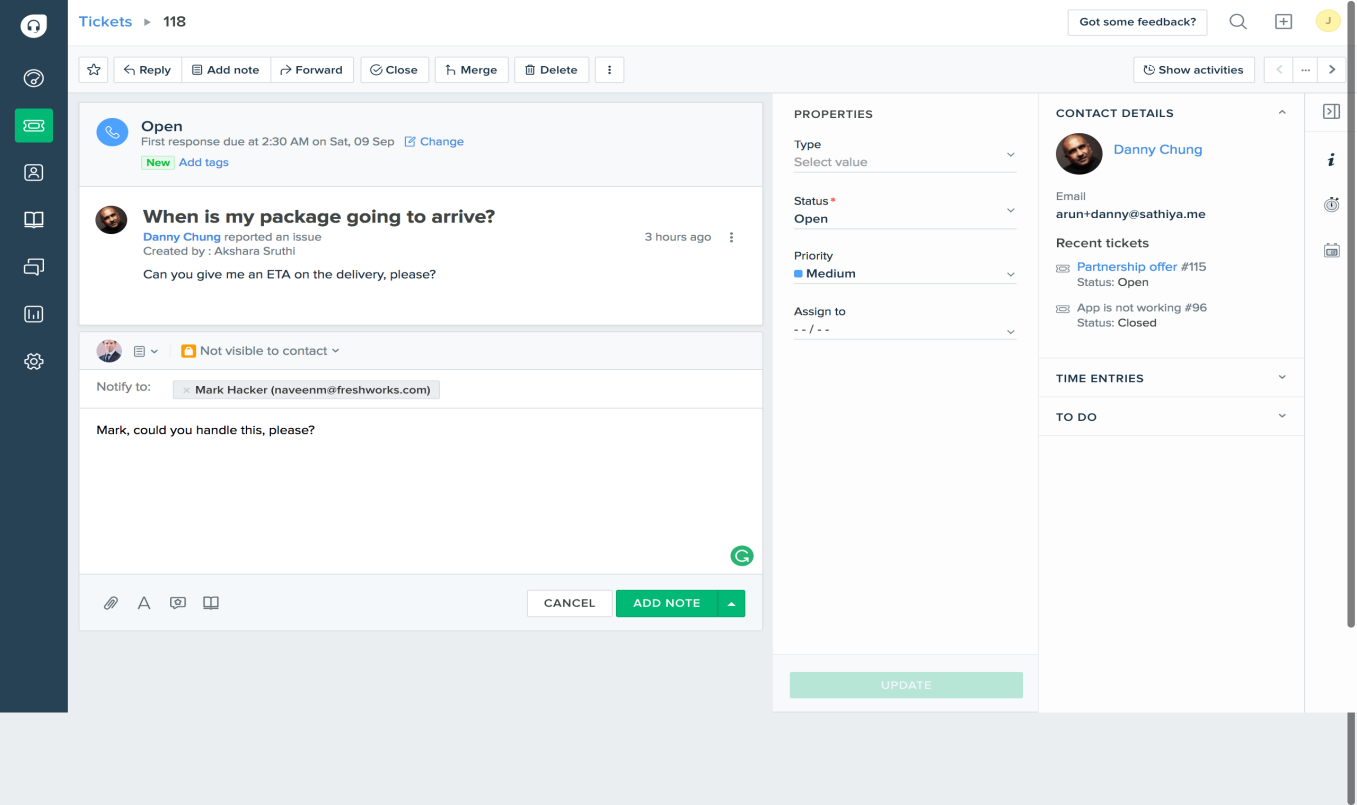
Task: Open the Dashboard from the sidebar
Action: click(33, 79)
